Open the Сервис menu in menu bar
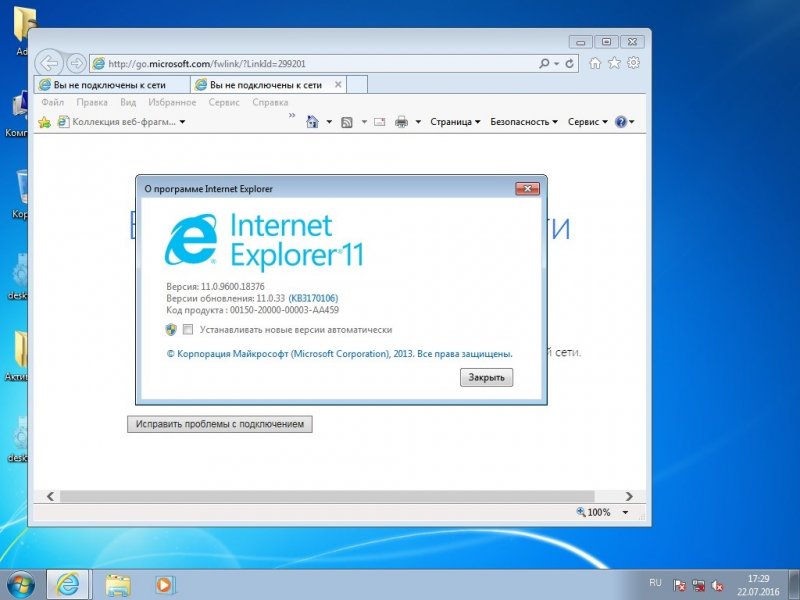The height and width of the screenshot is (600, 800). (x=224, y=102)
